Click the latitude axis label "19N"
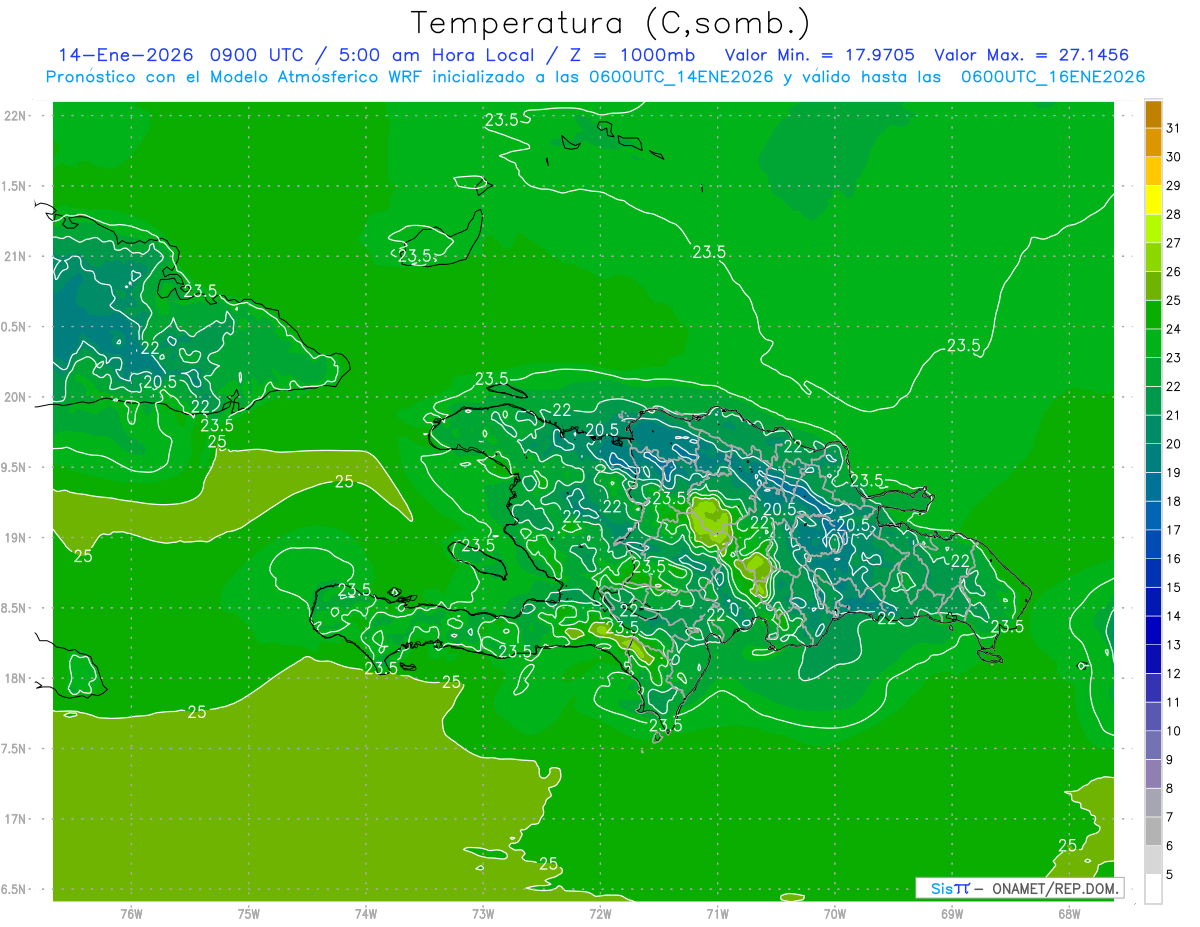 click(16, 538)
